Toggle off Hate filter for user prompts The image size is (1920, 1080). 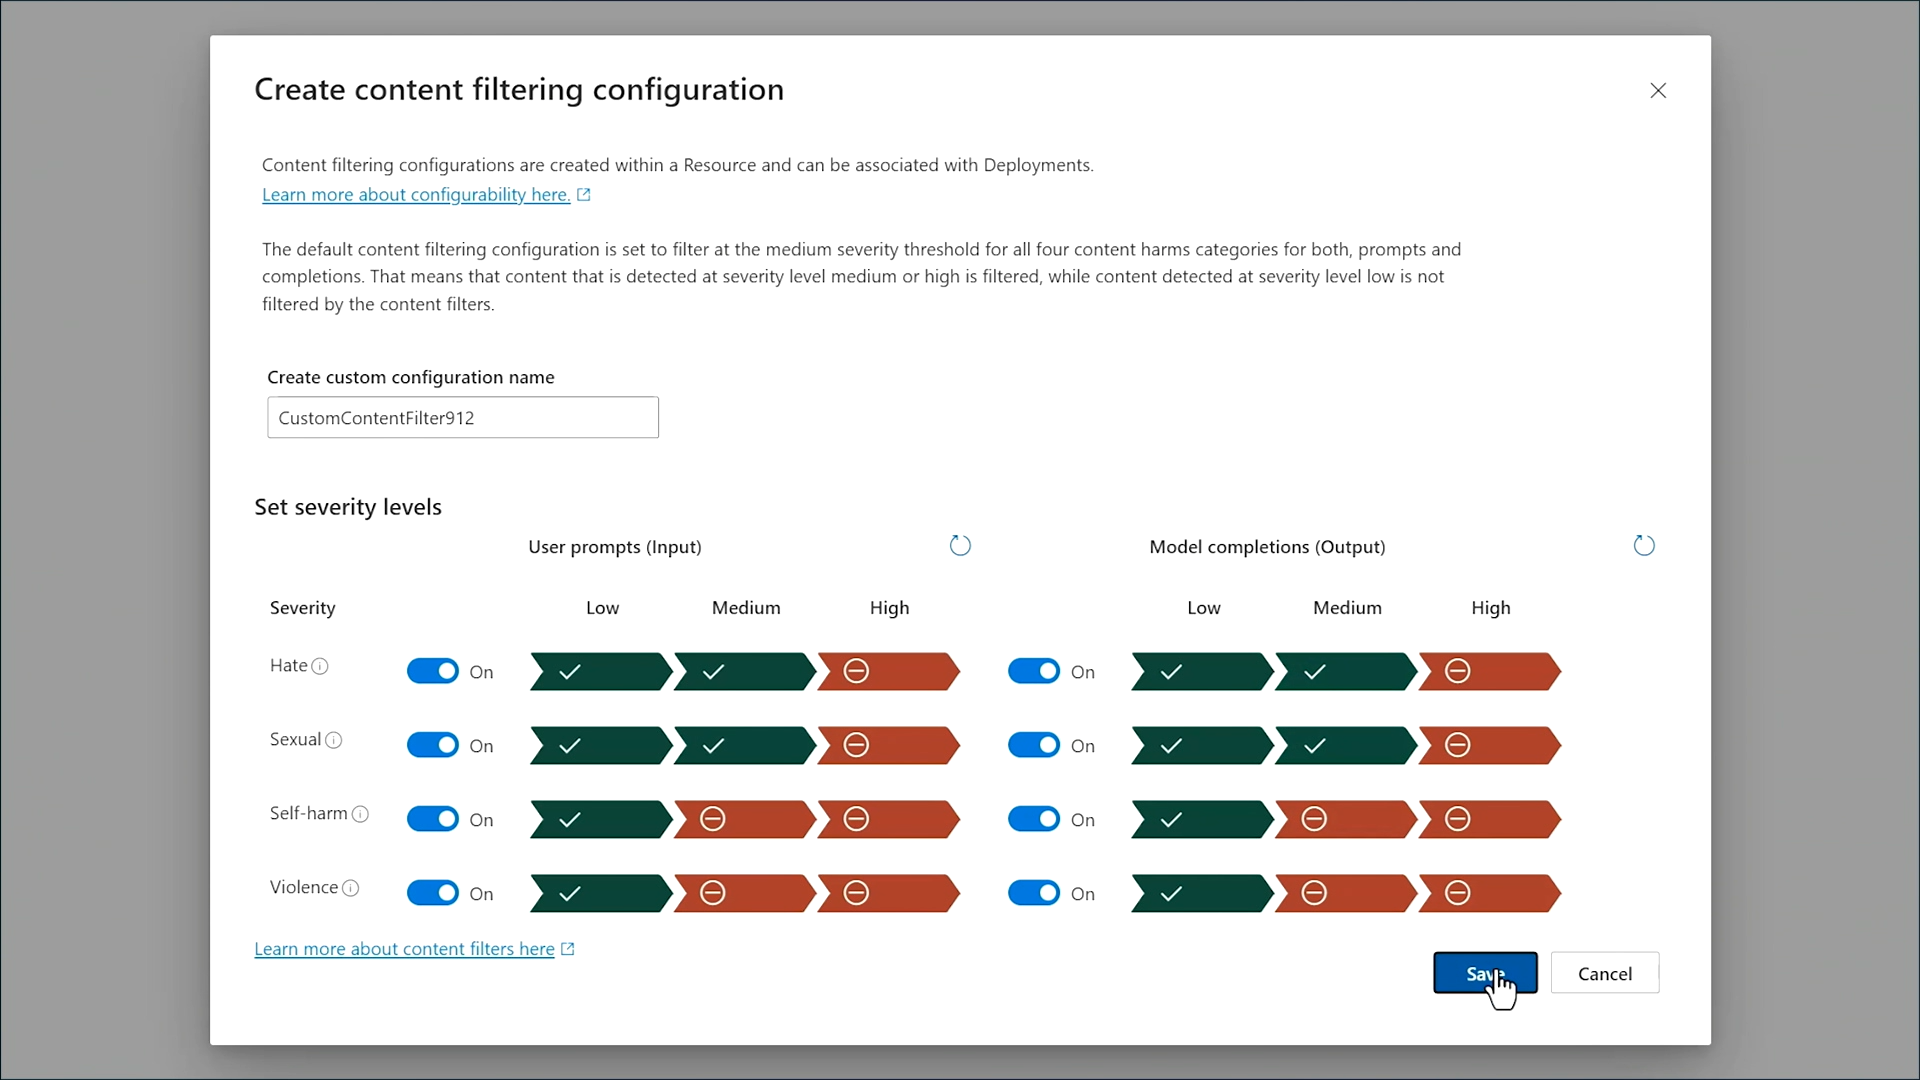(433, 671)
